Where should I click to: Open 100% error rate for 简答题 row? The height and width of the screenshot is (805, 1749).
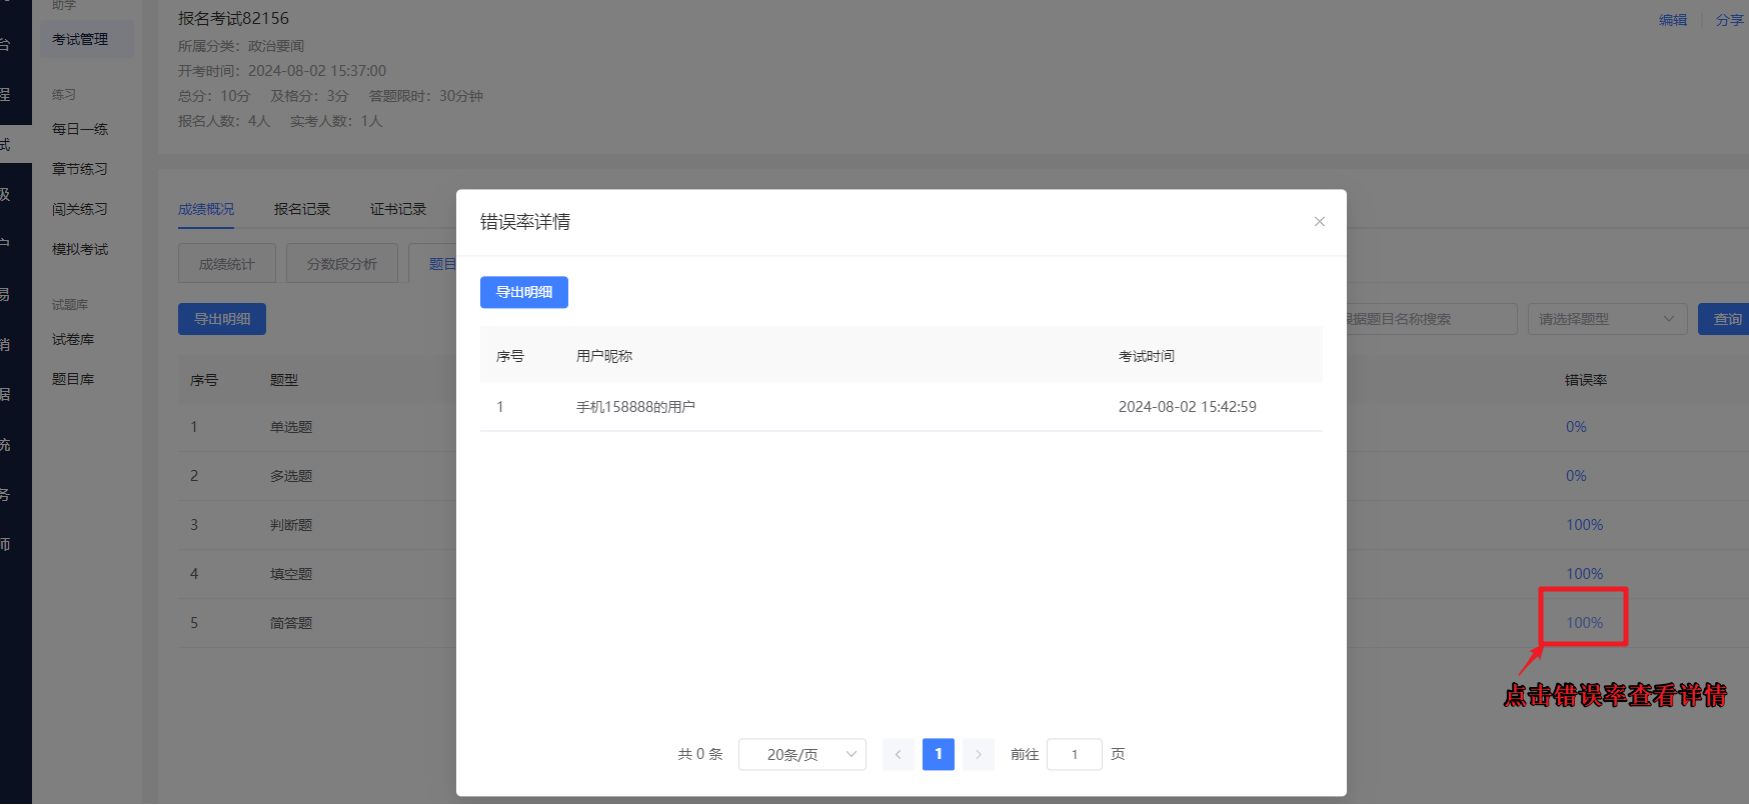(1584, 623)
